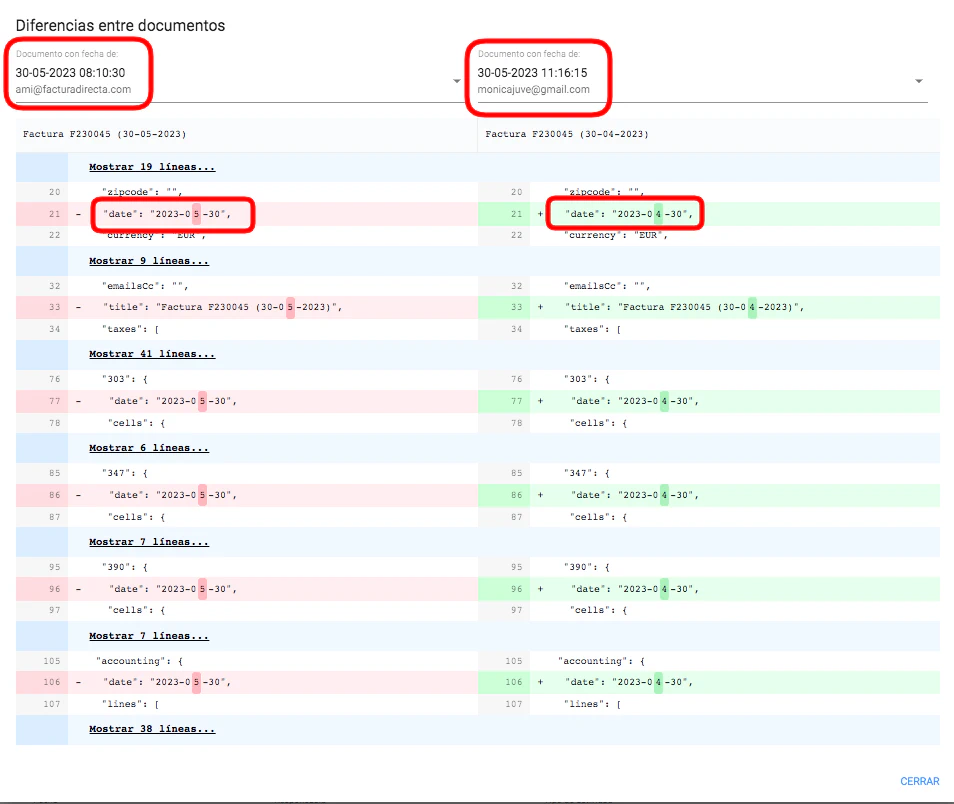Click line number 77 in the right pane
The image size is (954, 804).
tap(517, 401)
